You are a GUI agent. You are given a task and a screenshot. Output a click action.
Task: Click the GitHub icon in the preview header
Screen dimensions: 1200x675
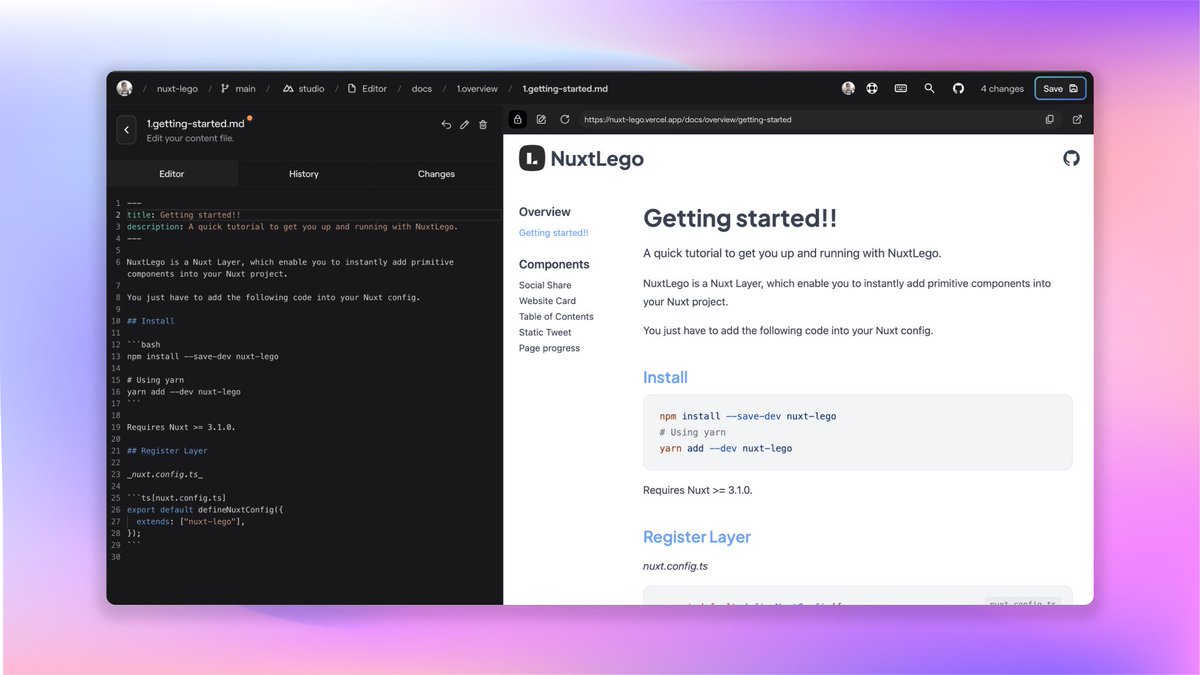tap(1071, 158)
